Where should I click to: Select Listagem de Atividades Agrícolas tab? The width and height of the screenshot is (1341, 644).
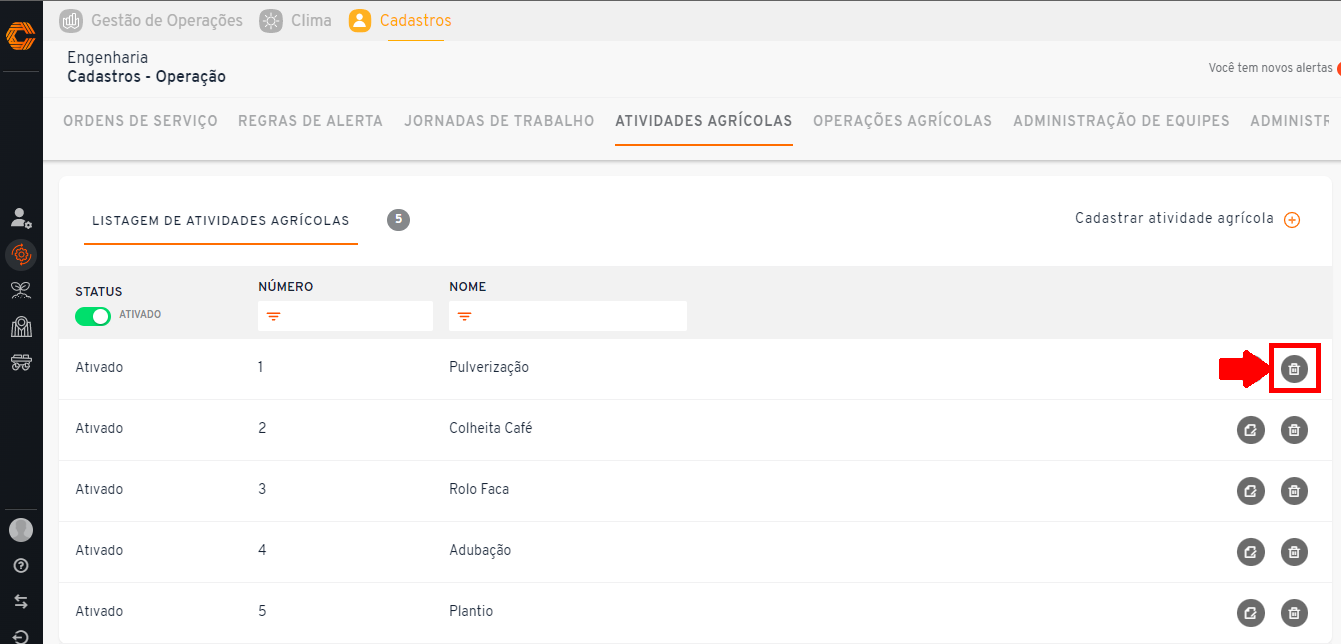(221, 220)
